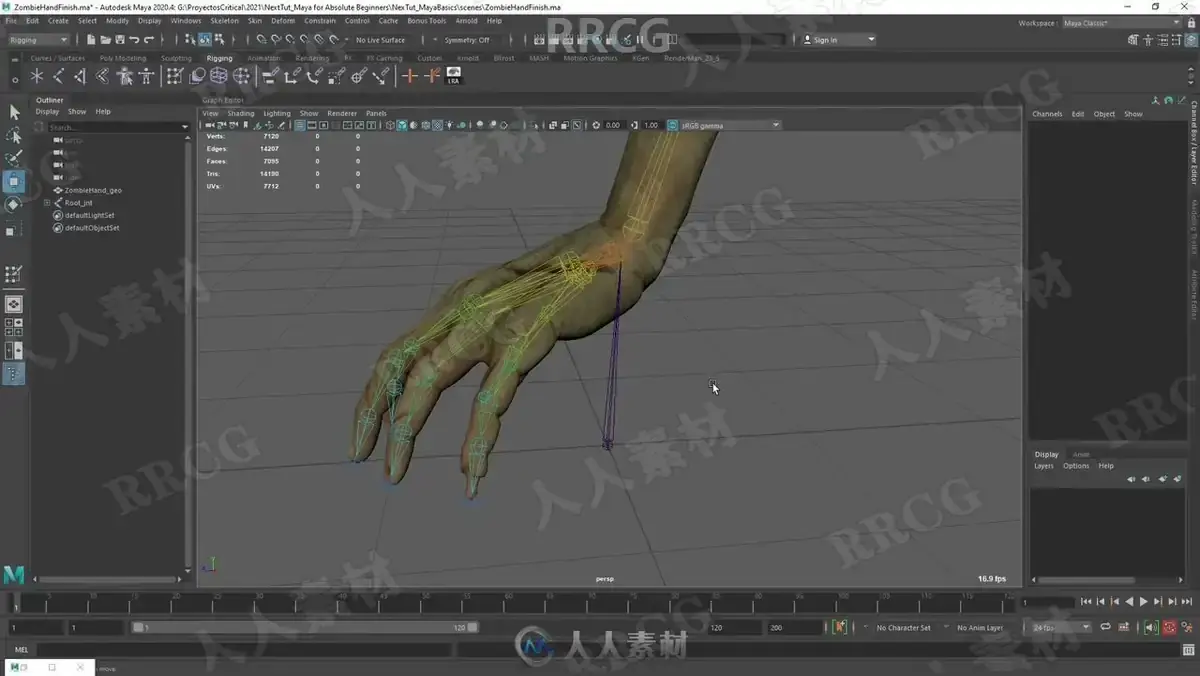Expand the Root_jnt node in Outliner

tap(46, 202)
